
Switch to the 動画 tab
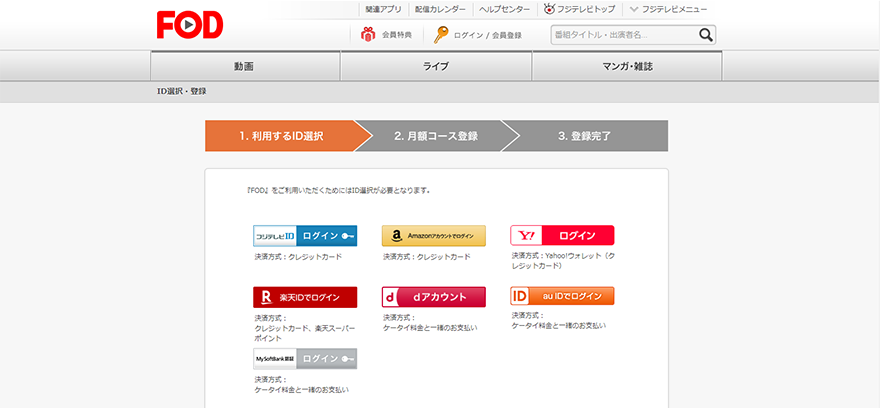pyautogui.click(x=245, y=66)
